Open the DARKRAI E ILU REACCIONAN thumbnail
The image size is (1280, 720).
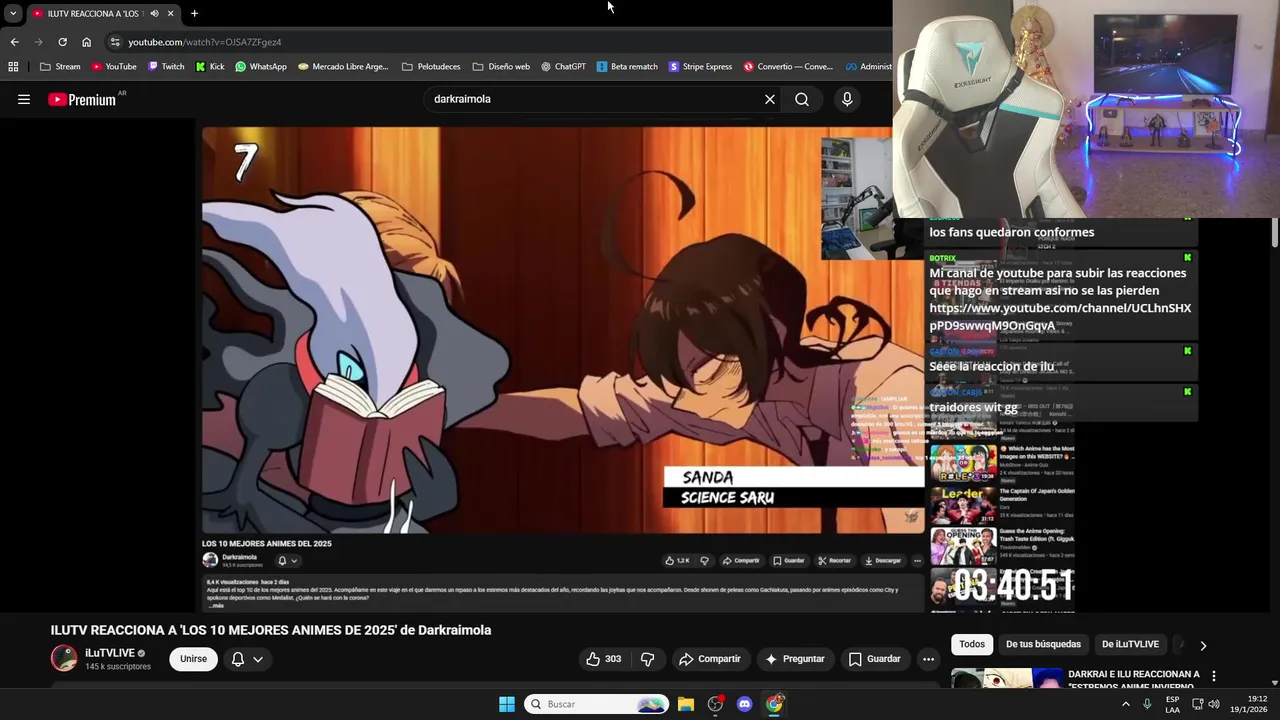1006,678
